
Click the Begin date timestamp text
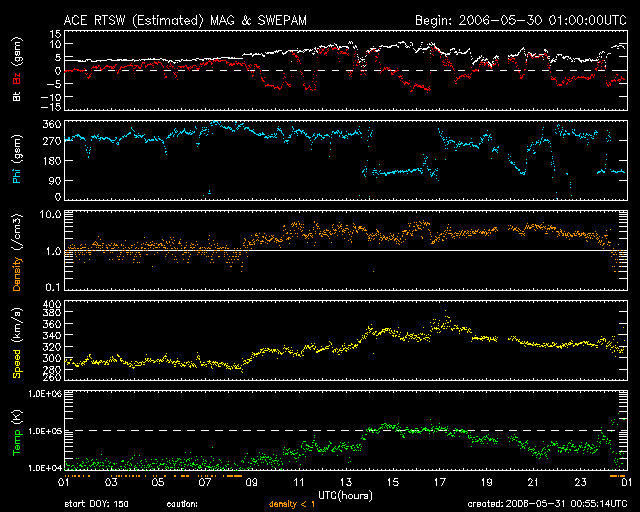(521, 20)
